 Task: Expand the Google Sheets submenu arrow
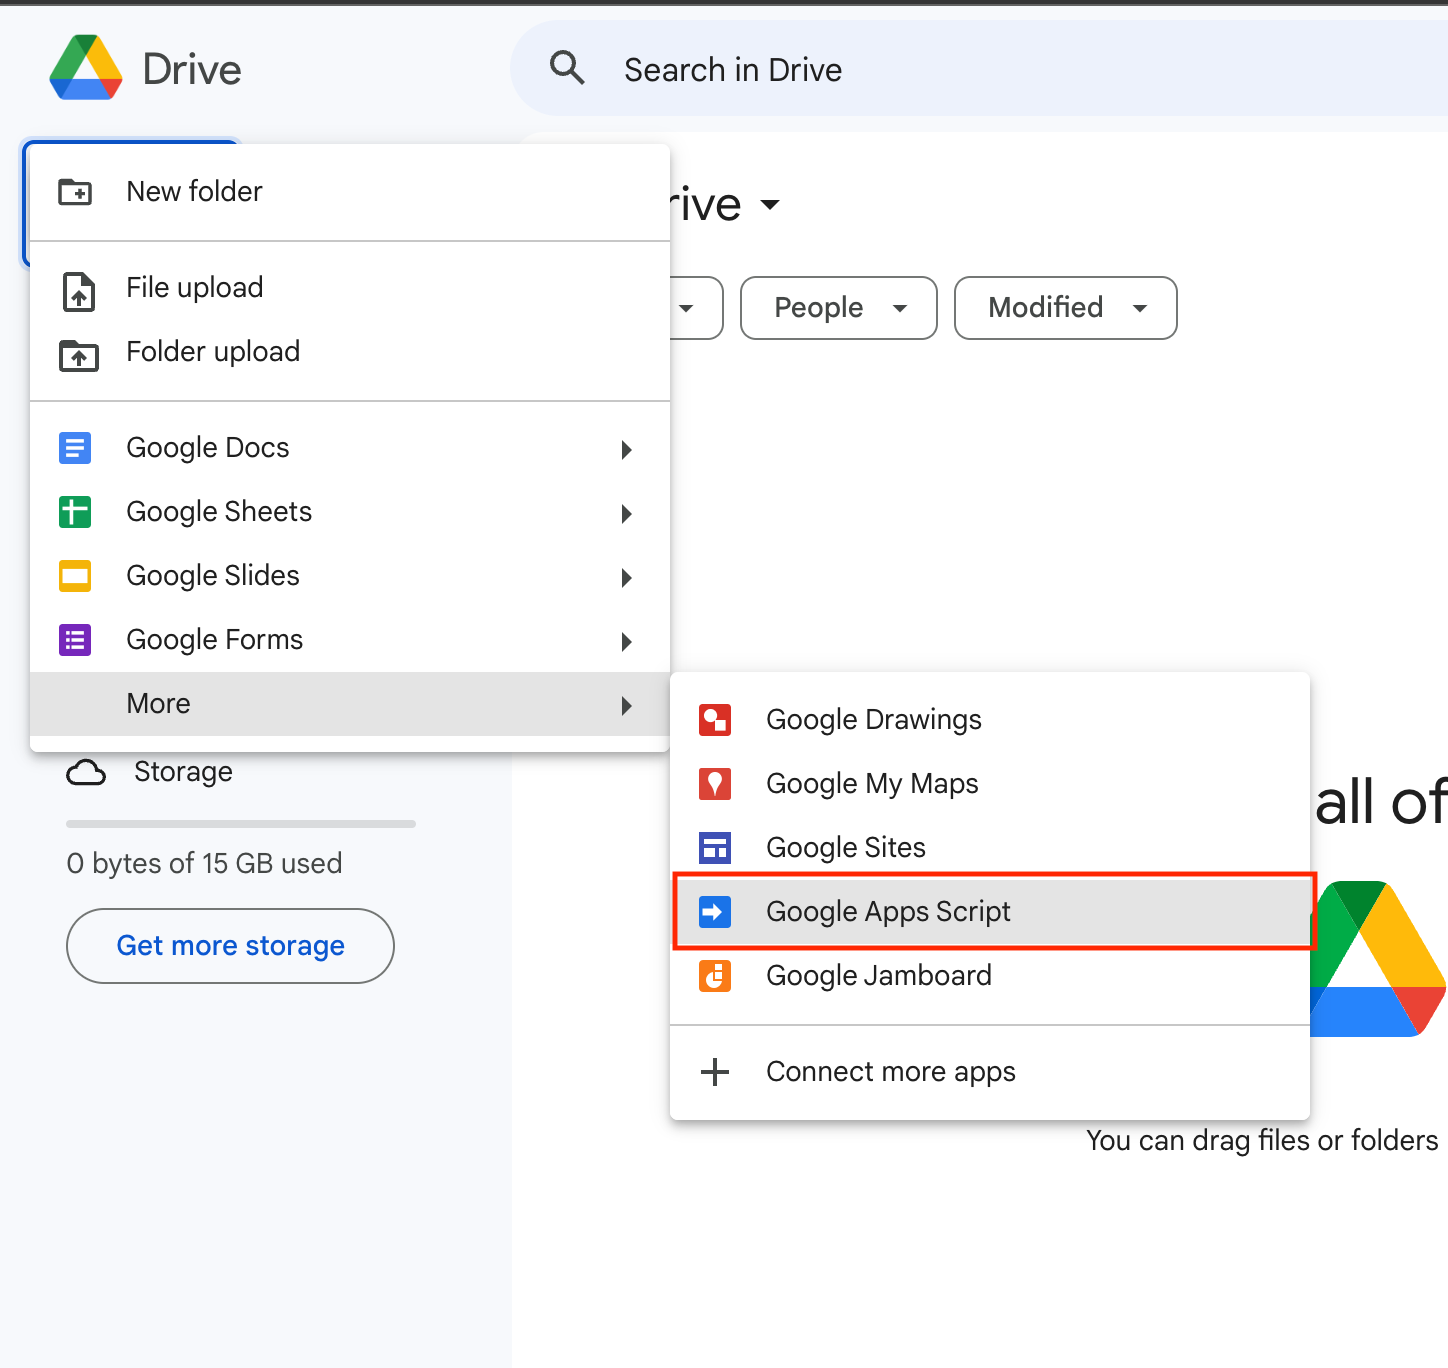point(627,513)
